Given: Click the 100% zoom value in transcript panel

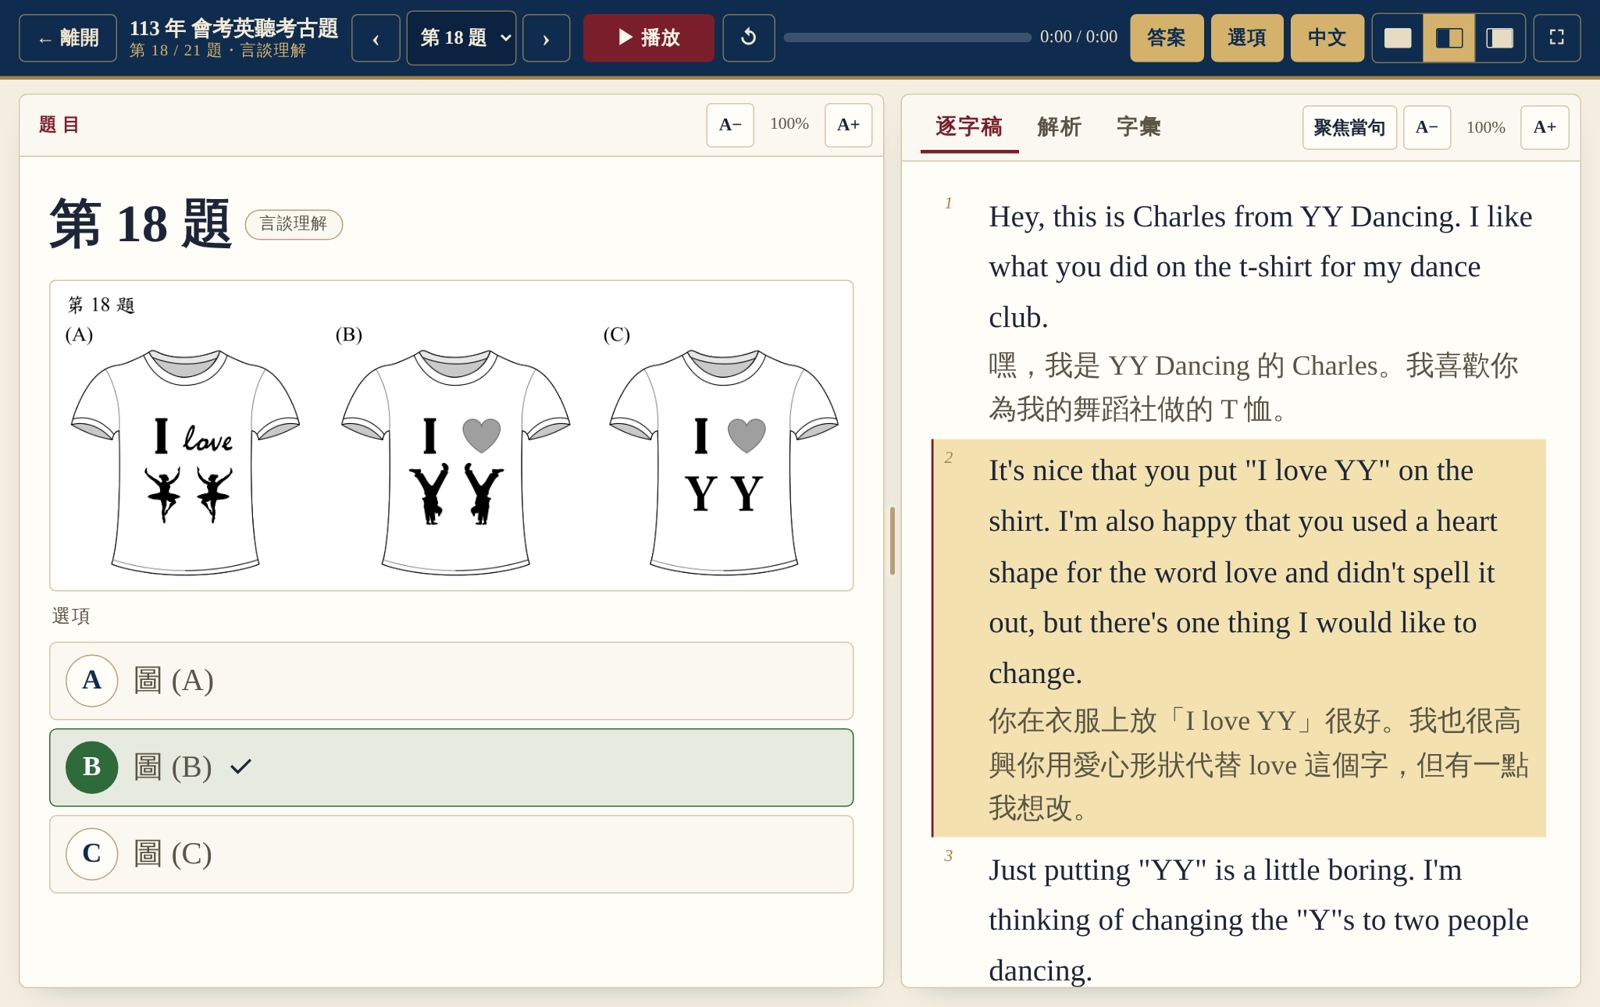Looking at the screenshot, I should click(x=1486, y=128).
